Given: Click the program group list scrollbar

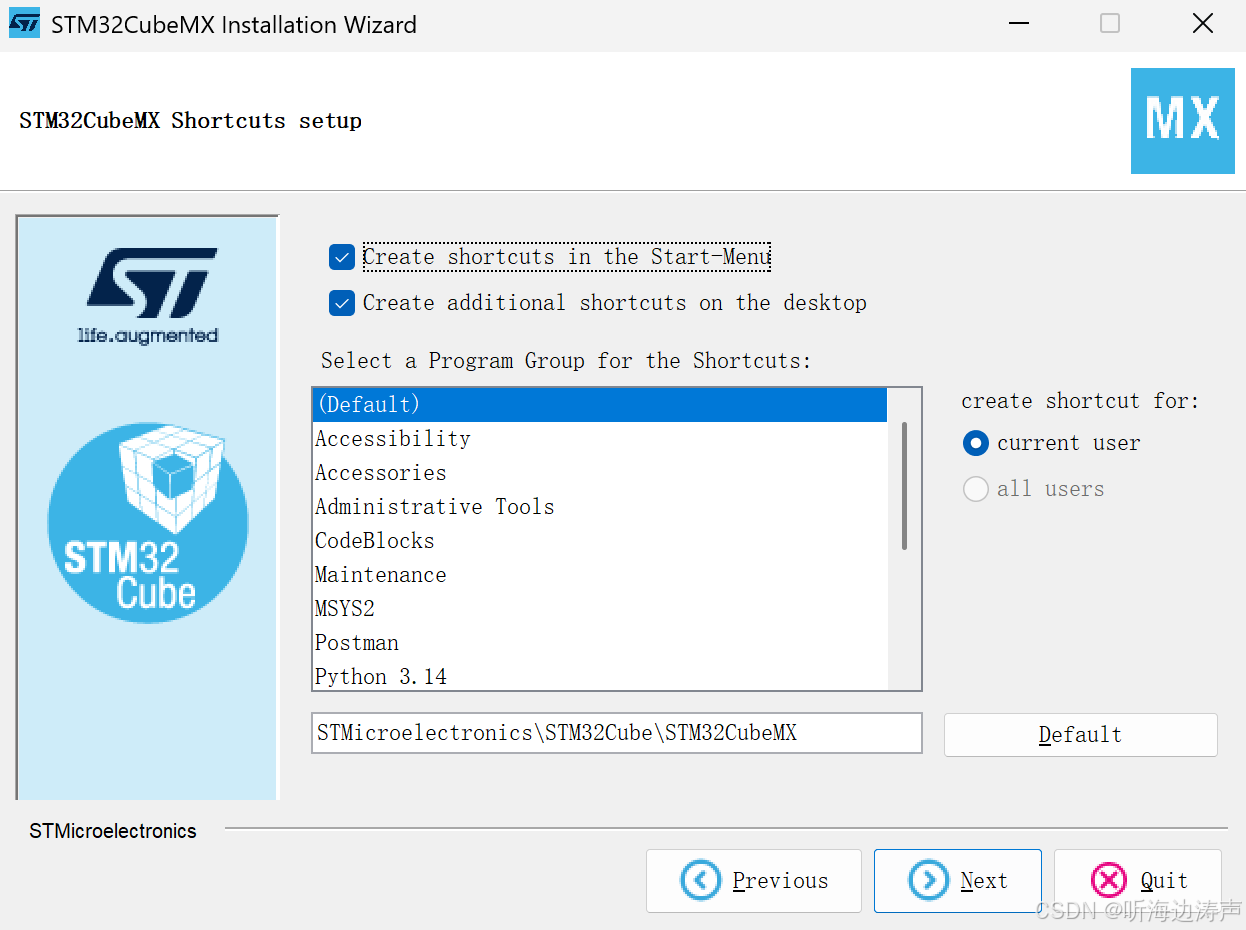Looking at the screenshot, I should coord(904,486).
